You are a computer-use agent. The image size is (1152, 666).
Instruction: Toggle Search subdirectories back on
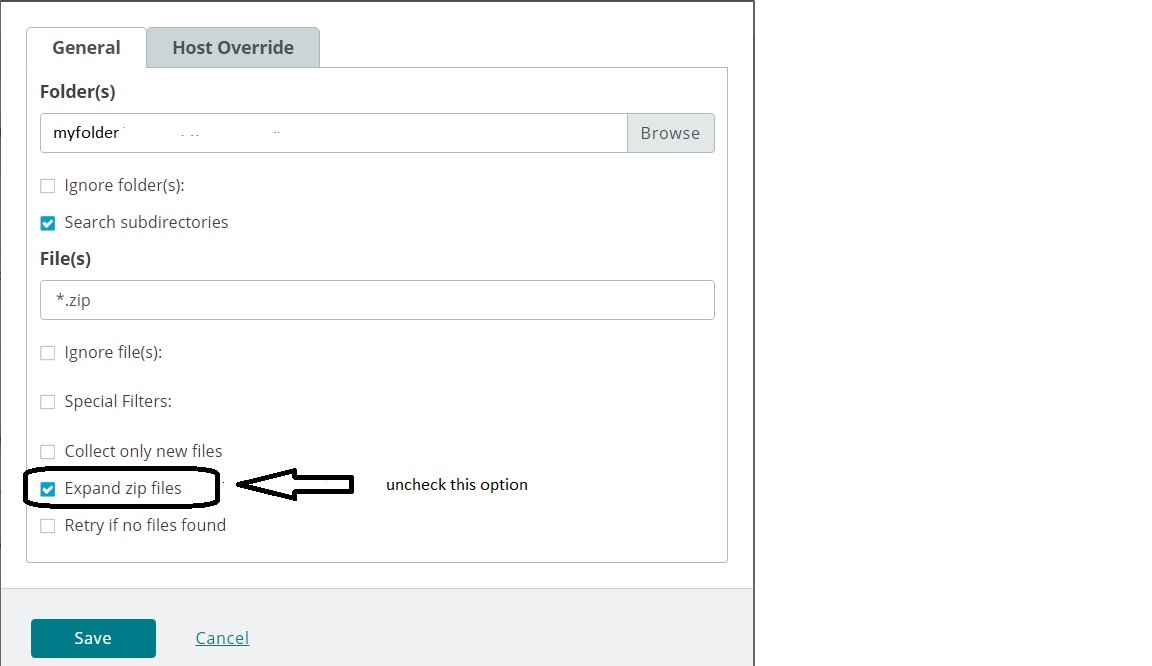pyautogui.click(x=47, y=222)
